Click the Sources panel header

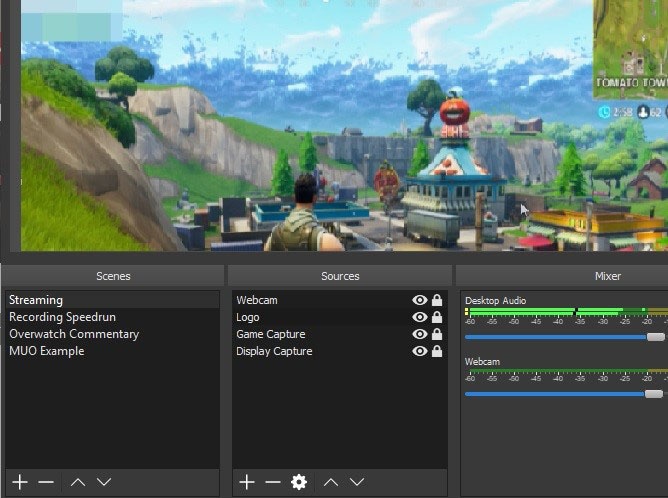pos(340,276)
